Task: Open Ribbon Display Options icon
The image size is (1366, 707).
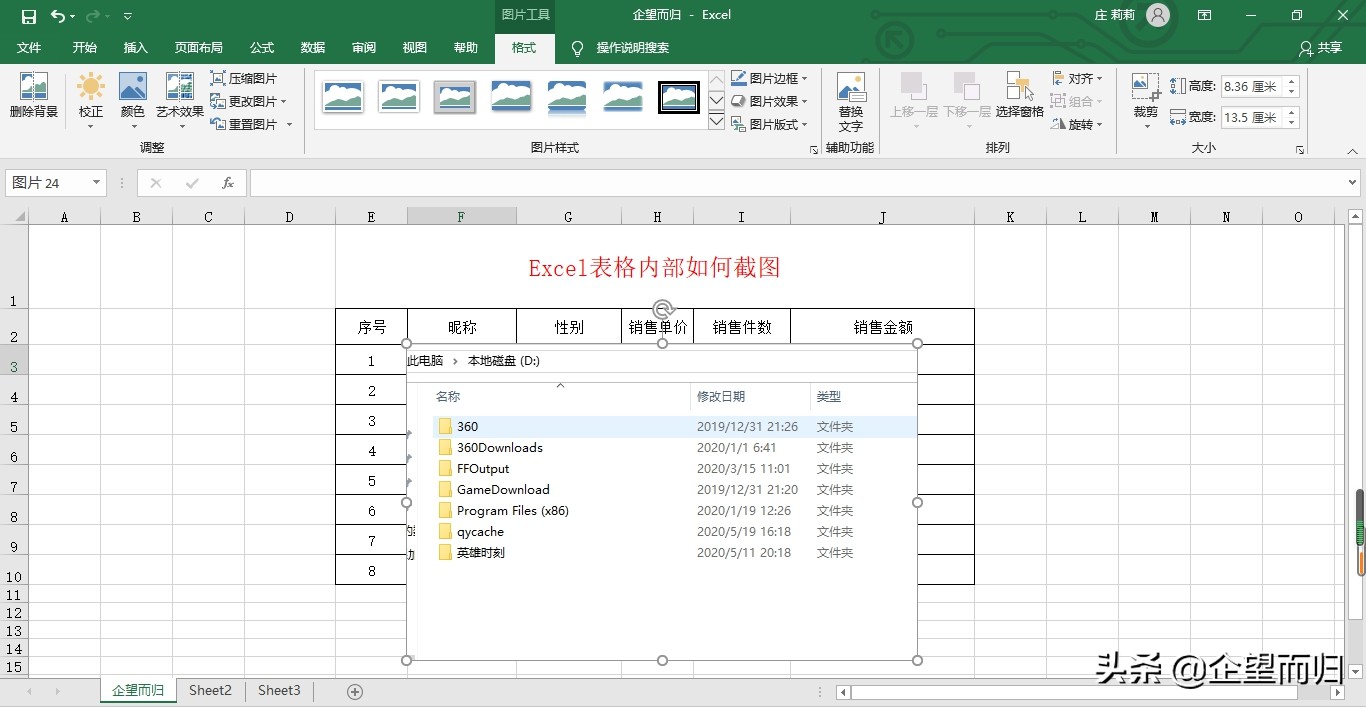Action: (1205, 15)
